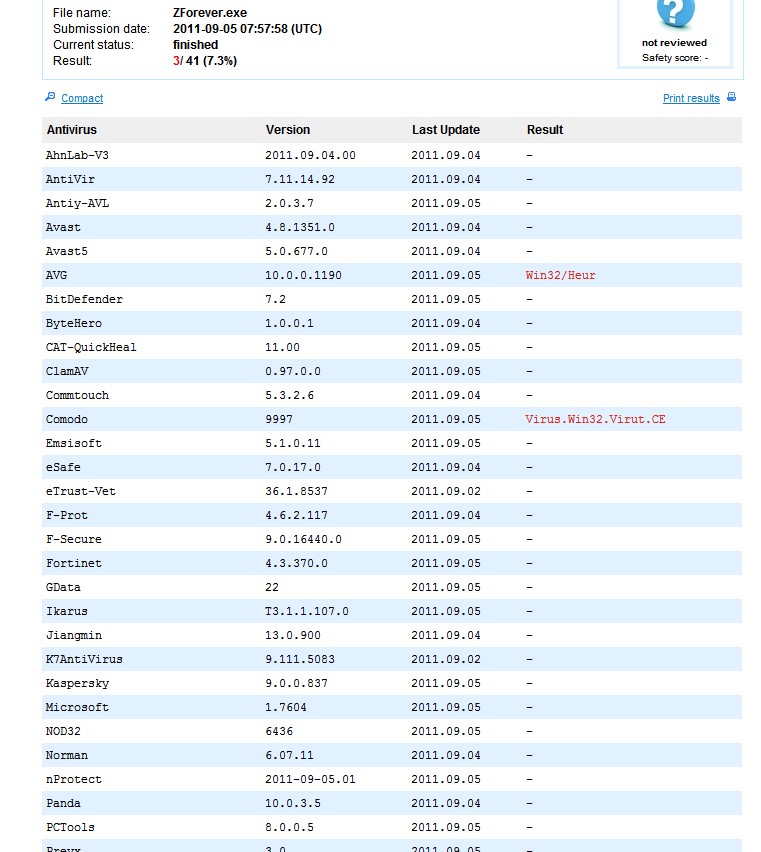Image resolution: width=761 pixels, height=852 pixels.
Task: Open the Win32/Heur detection from AVG
Action: 559,275
